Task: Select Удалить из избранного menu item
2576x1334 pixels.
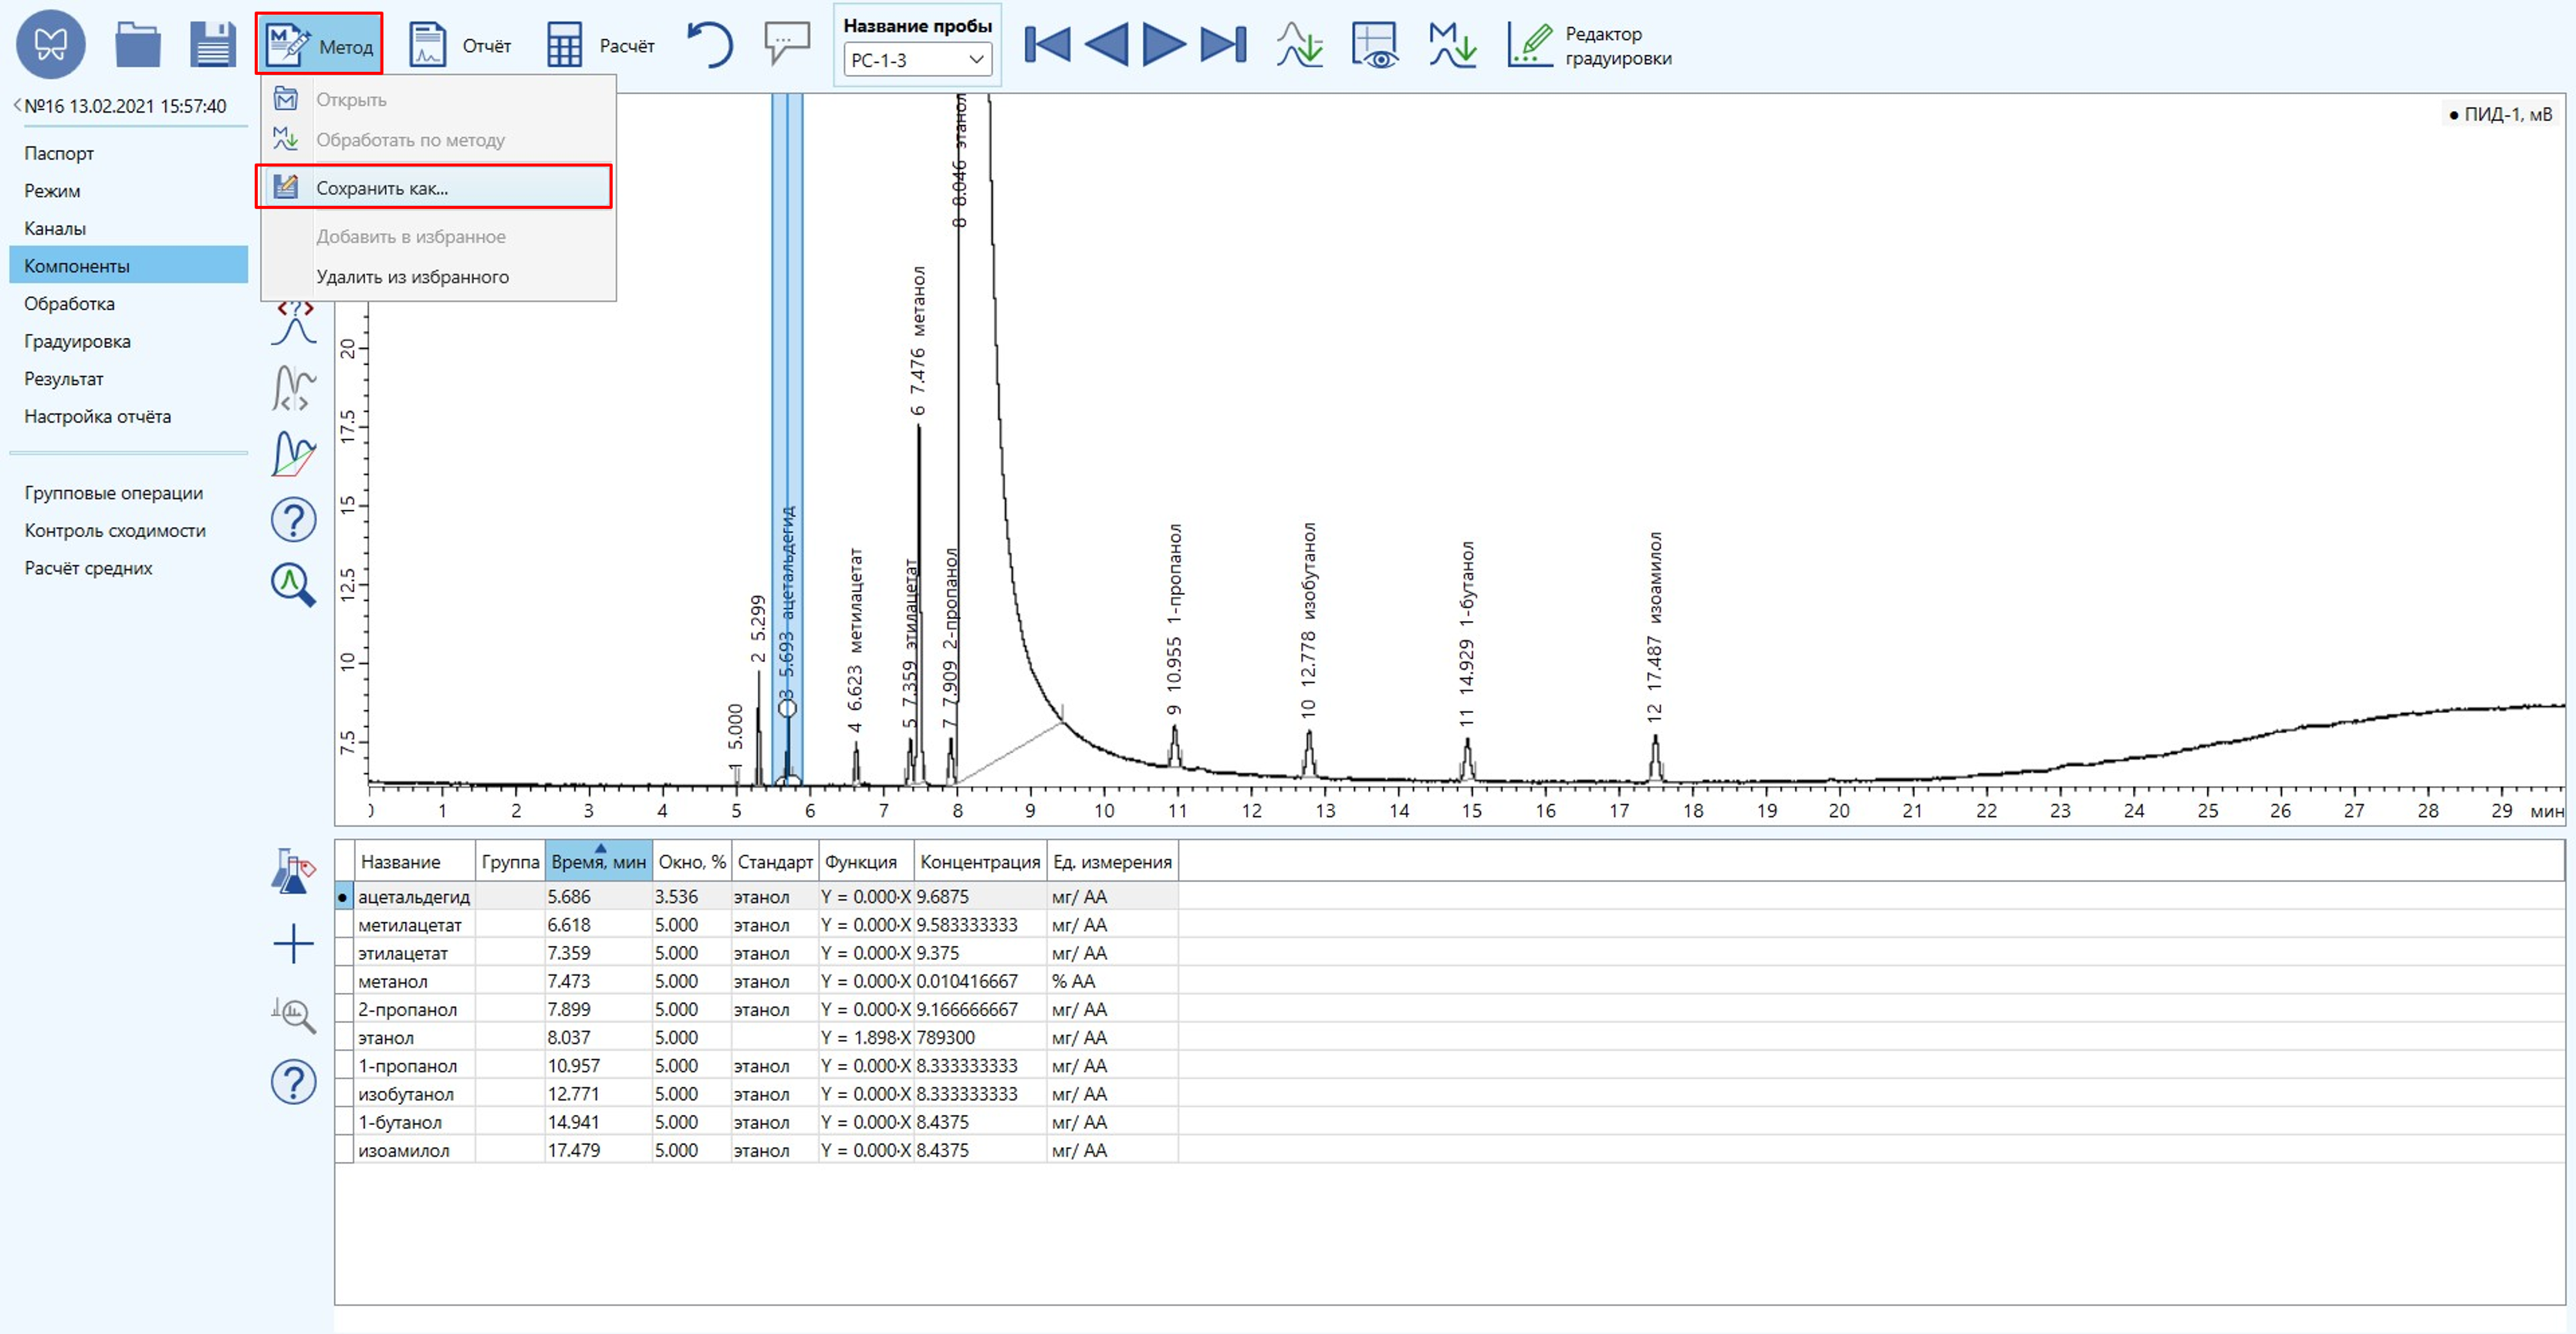Action: (412, 277)
